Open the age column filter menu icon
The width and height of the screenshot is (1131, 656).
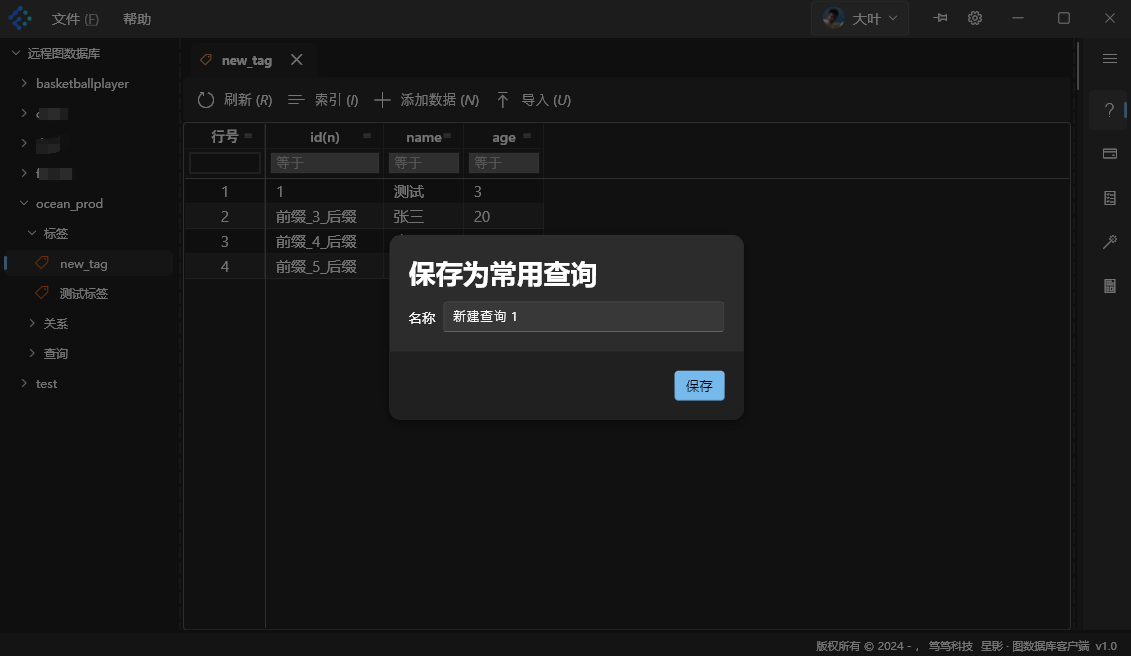click(527, 136)
